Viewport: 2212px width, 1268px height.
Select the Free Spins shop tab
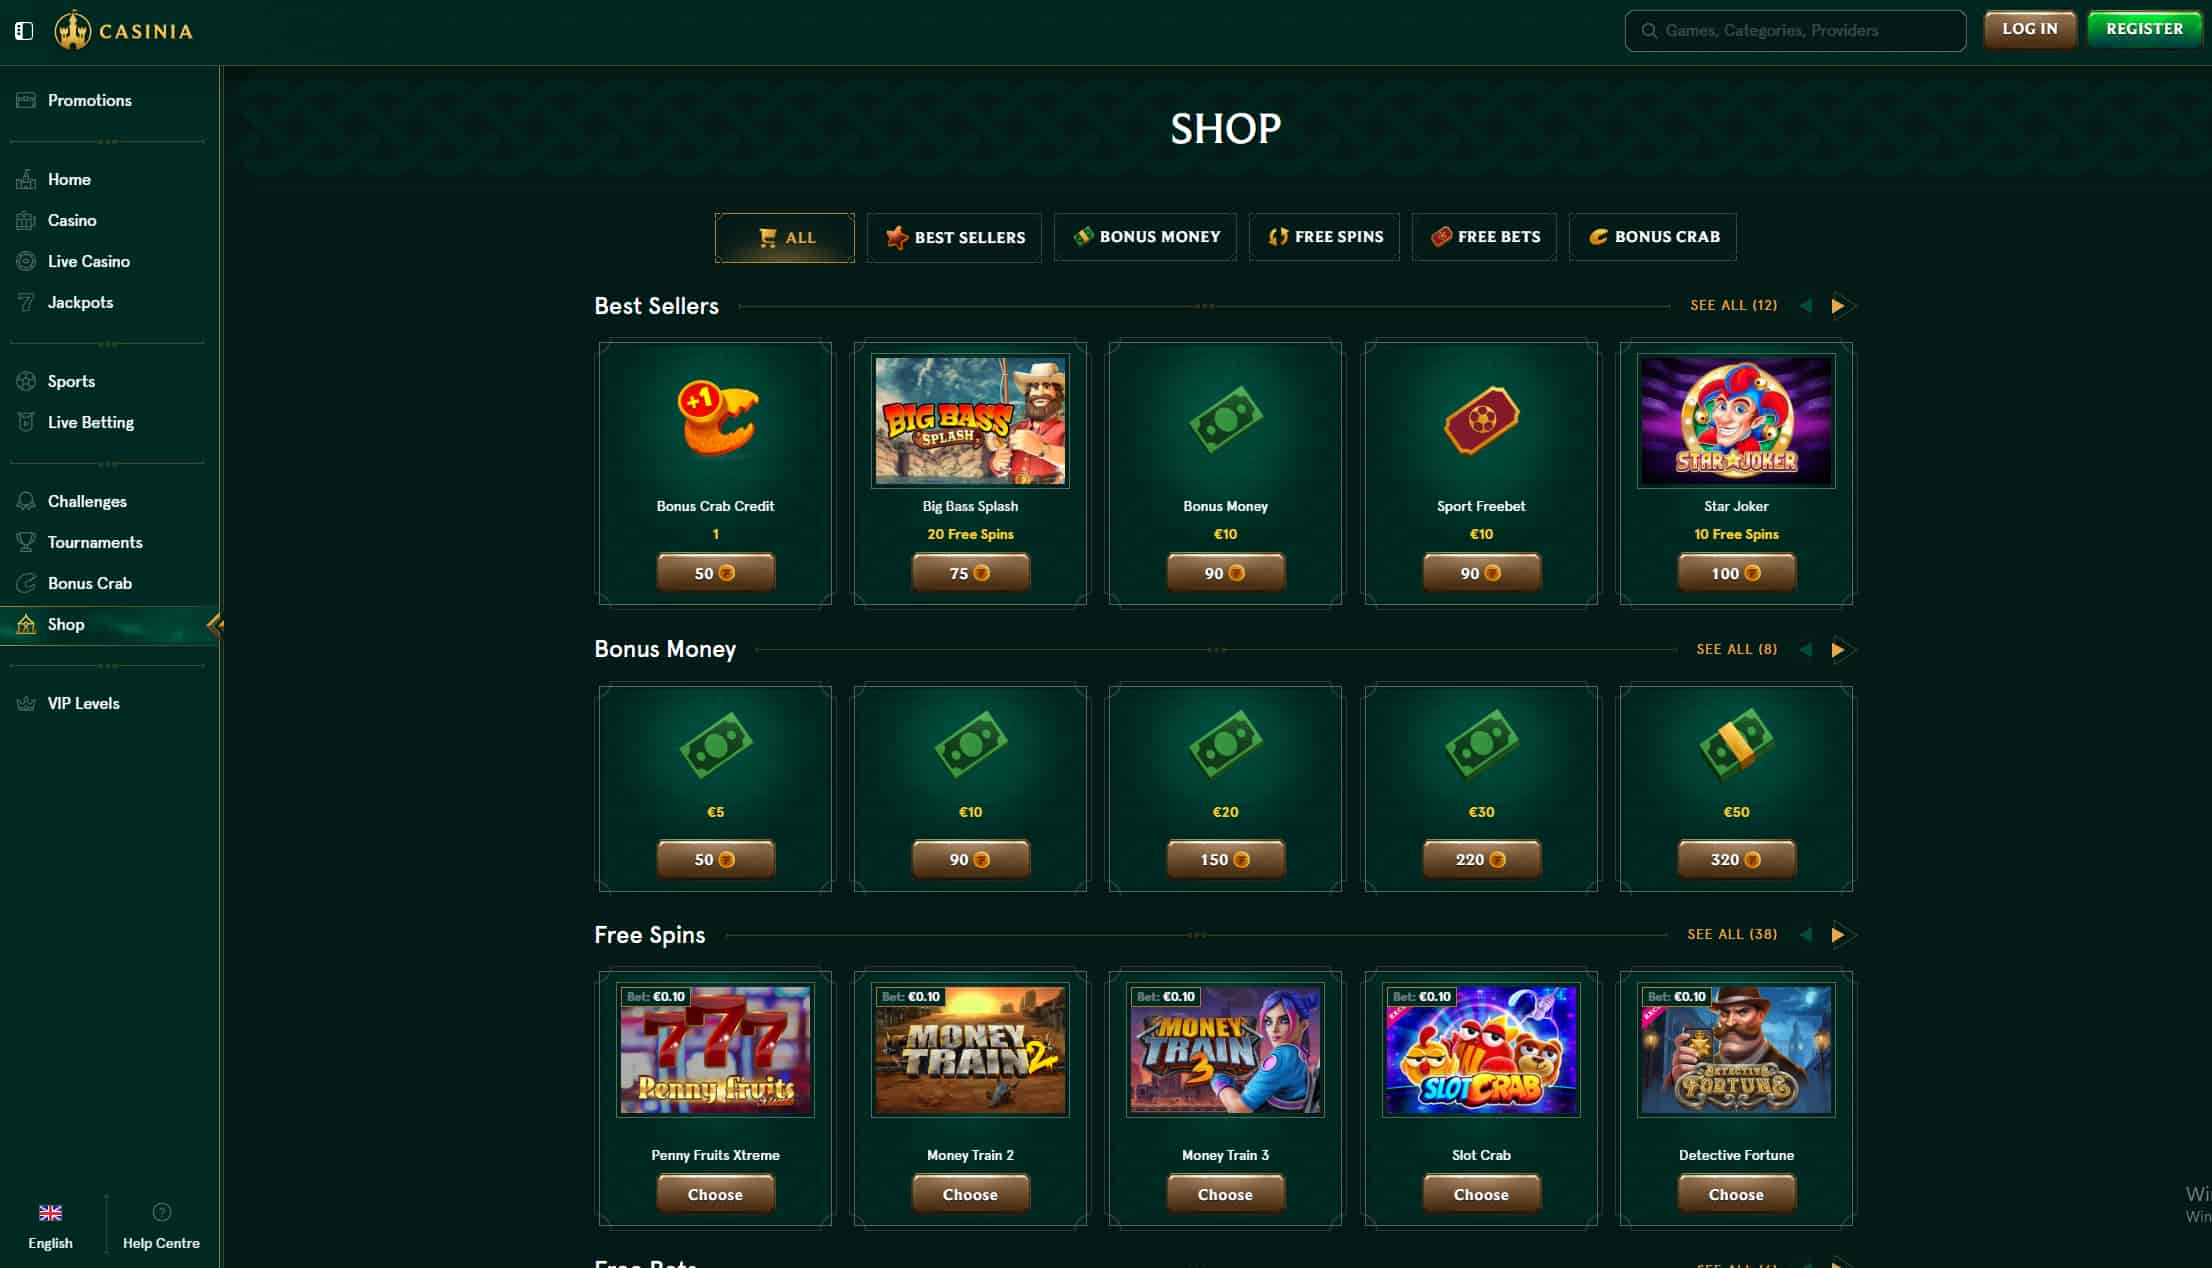1324,237
